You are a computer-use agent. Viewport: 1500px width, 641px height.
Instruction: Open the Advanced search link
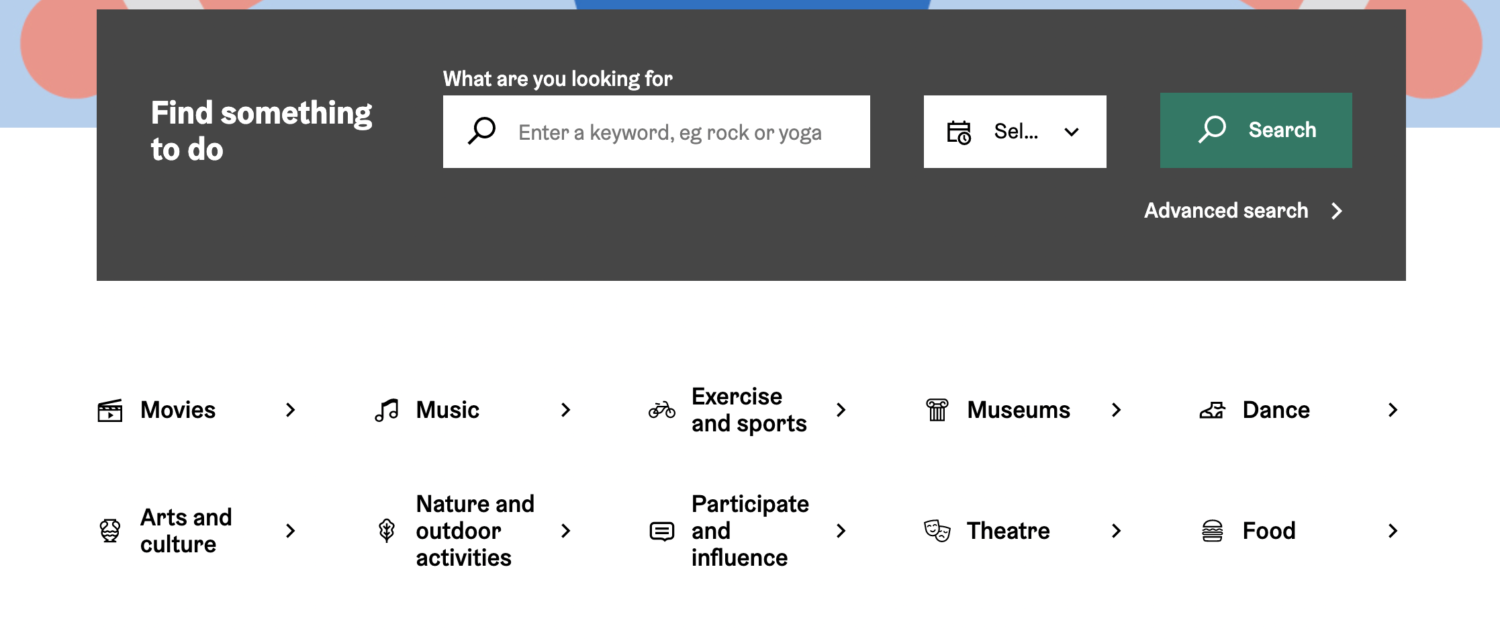tap(1242, 211)
